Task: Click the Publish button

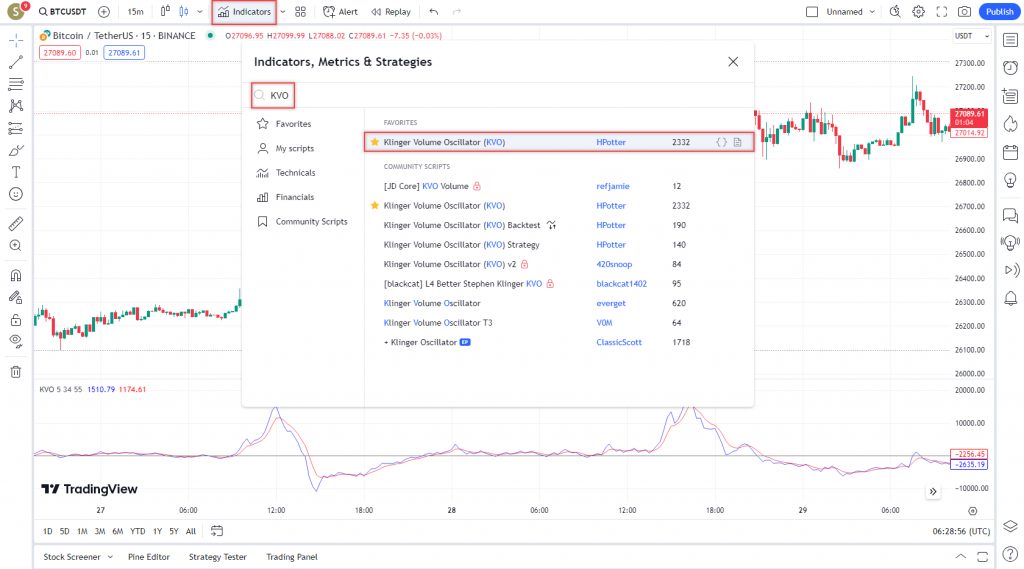Action: click(999, 12)
